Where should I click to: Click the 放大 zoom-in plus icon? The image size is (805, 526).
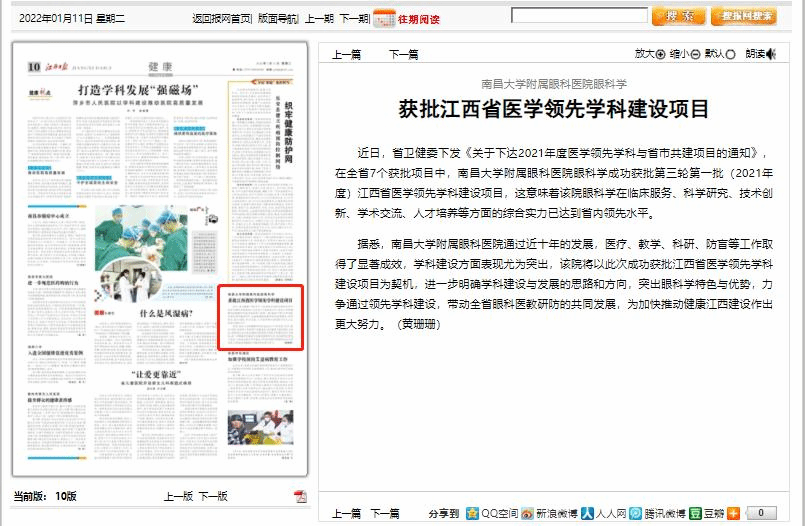click(660, 54)
